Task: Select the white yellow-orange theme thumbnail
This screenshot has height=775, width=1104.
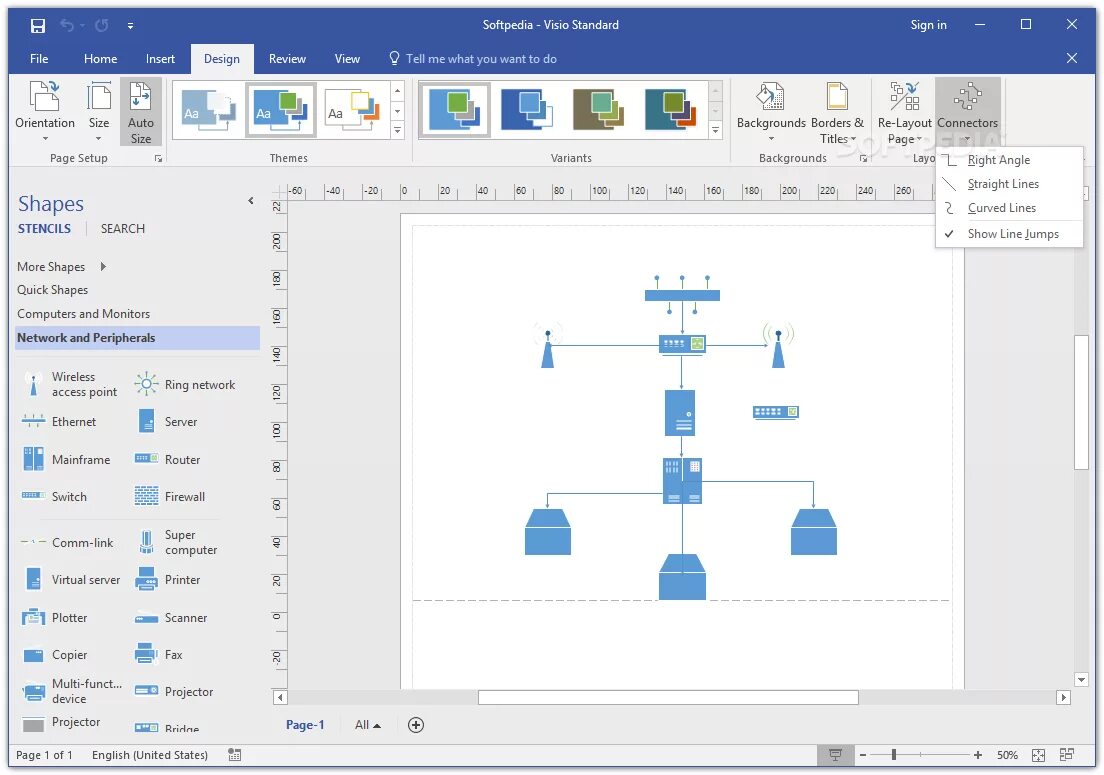Action: (x=353, y=110)
